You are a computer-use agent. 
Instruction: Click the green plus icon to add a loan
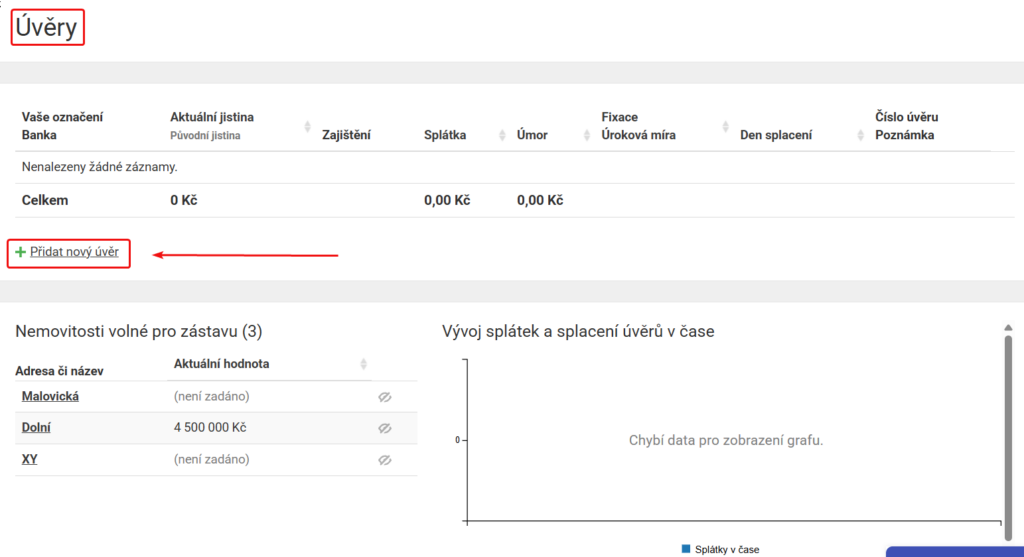click(20, 253)
